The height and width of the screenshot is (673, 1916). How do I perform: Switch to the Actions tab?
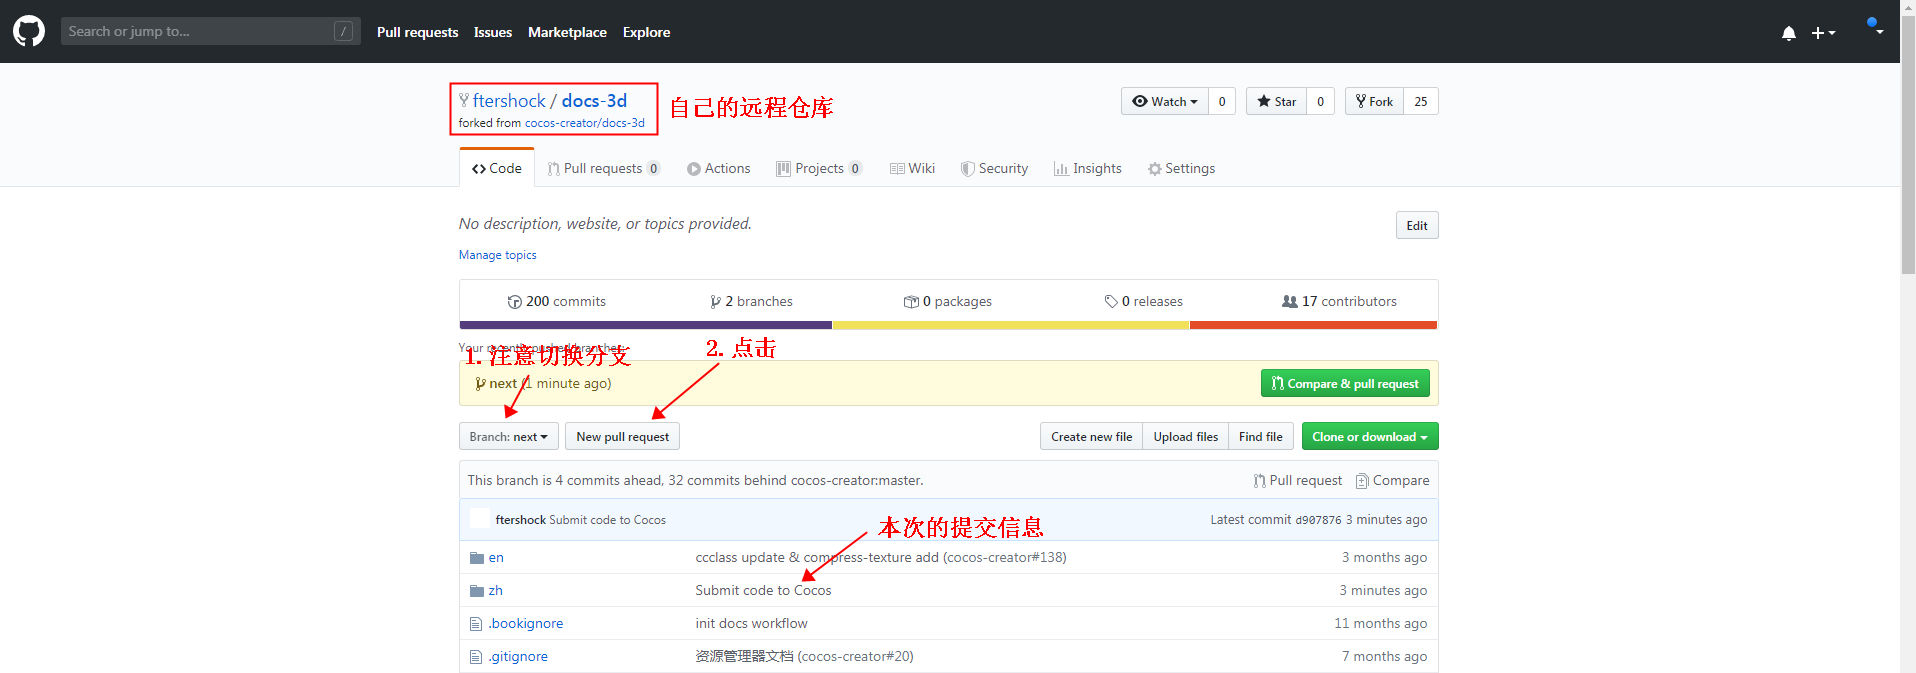coord(718,168)
